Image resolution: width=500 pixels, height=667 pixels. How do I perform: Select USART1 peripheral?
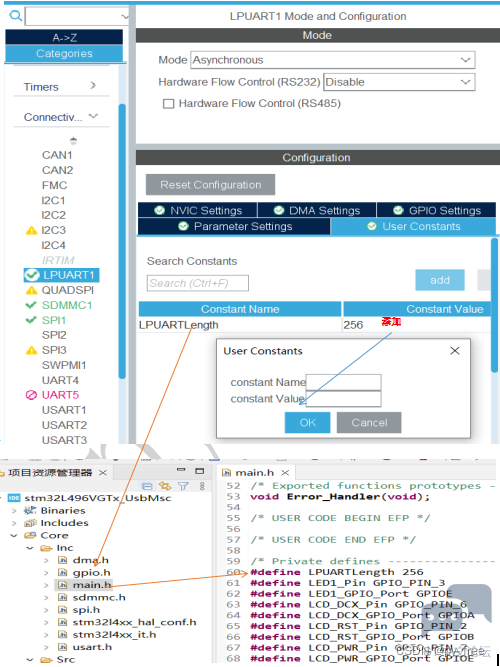64,410
